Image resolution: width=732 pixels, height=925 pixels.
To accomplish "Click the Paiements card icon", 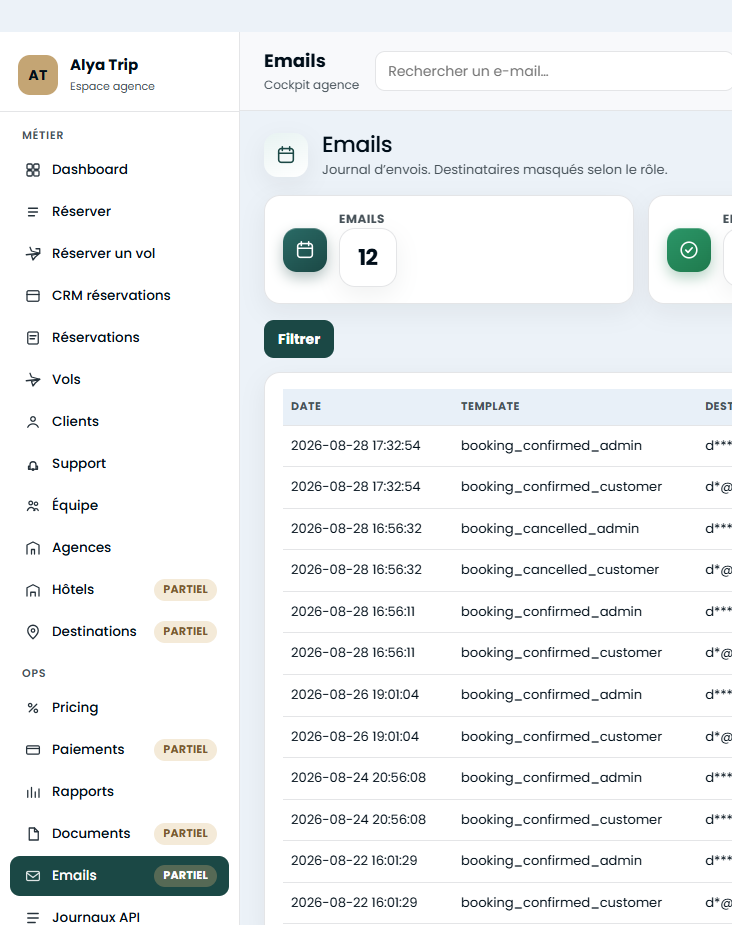I will click(x=33, y=750).
